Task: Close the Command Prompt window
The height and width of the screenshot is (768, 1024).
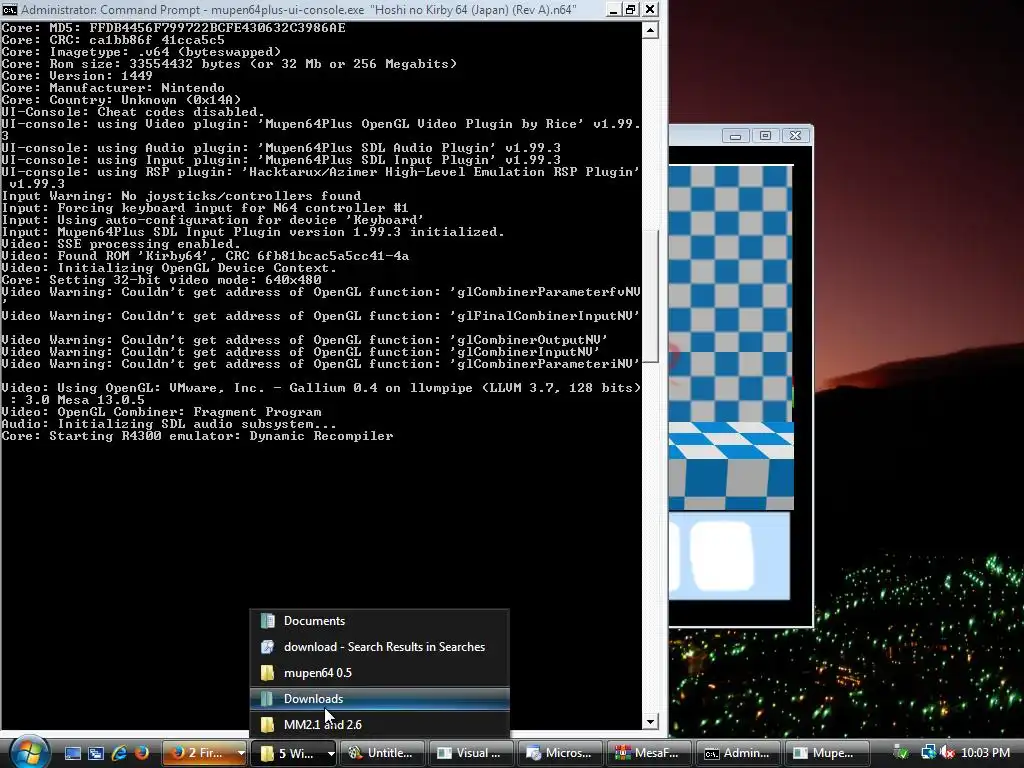Action: point(650,10)
